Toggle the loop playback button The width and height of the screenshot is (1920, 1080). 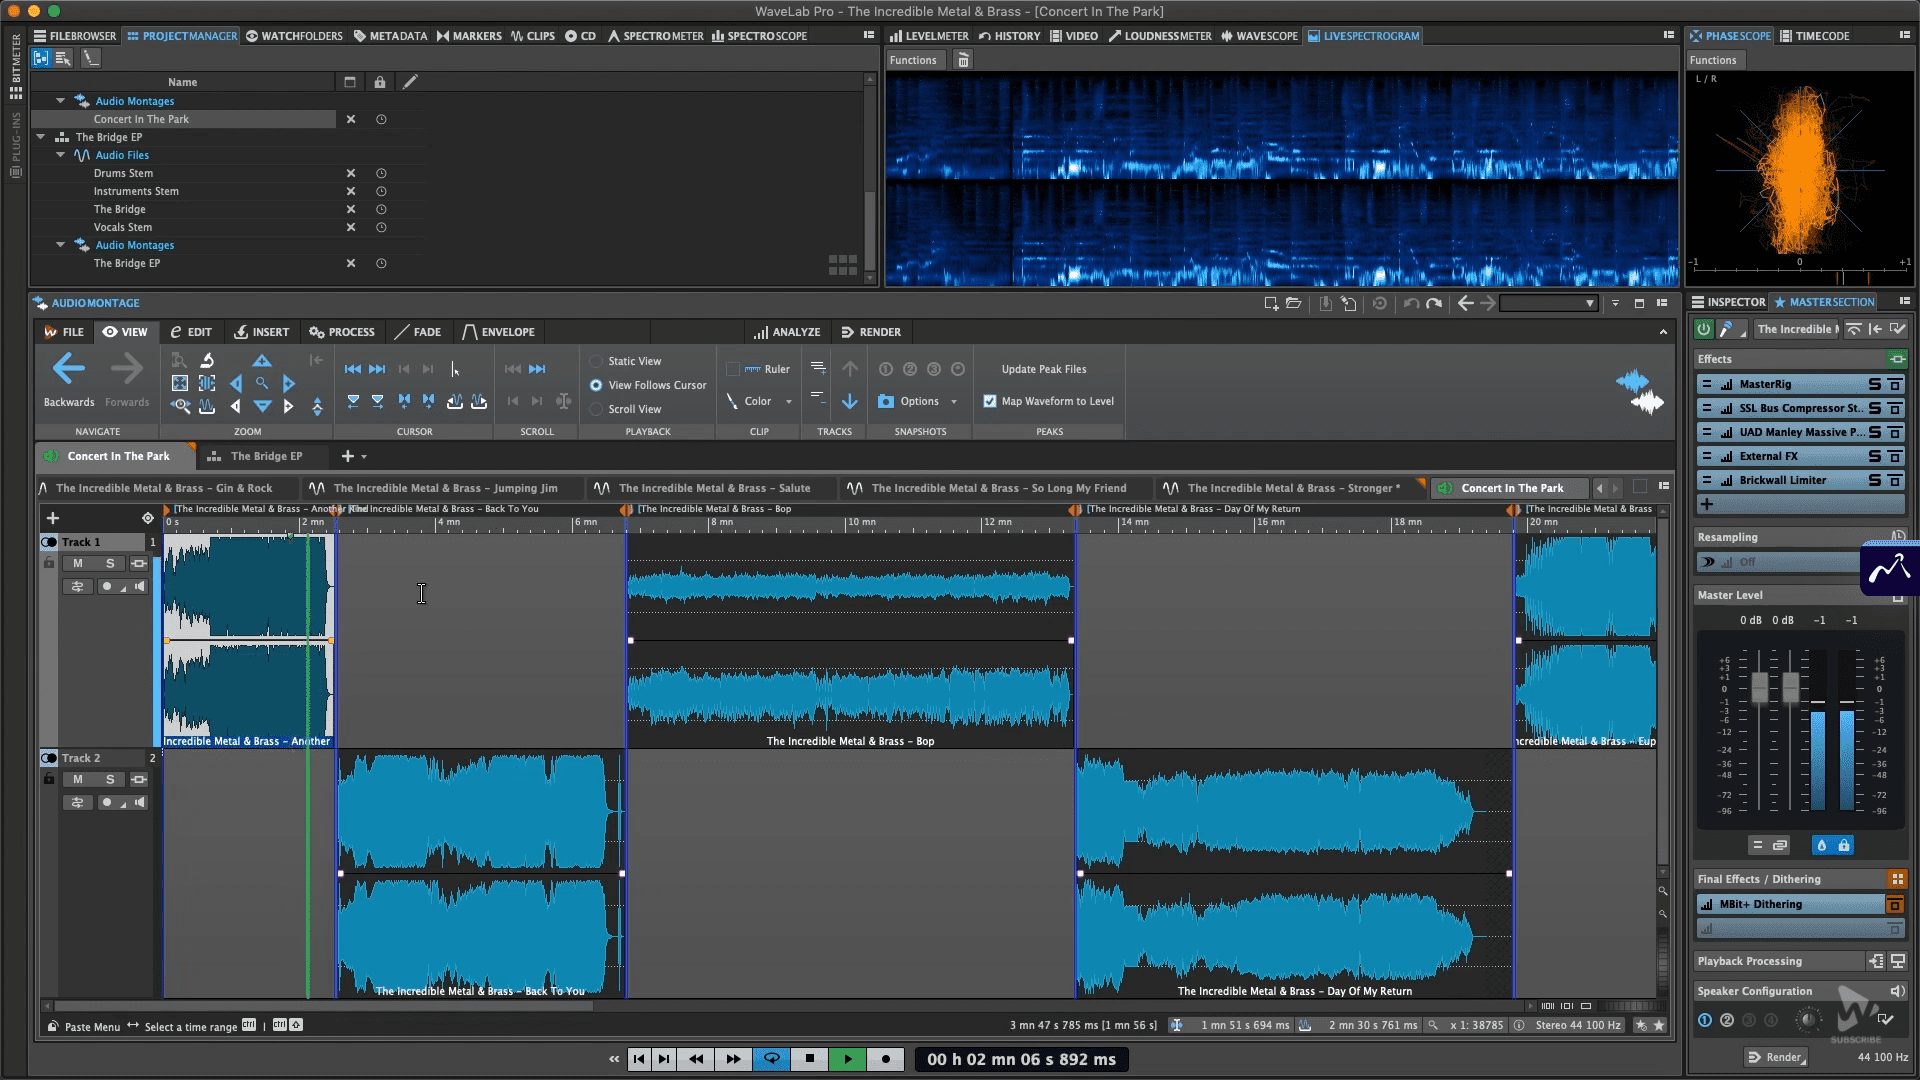pyautogui.click(x=771, y=1059)
